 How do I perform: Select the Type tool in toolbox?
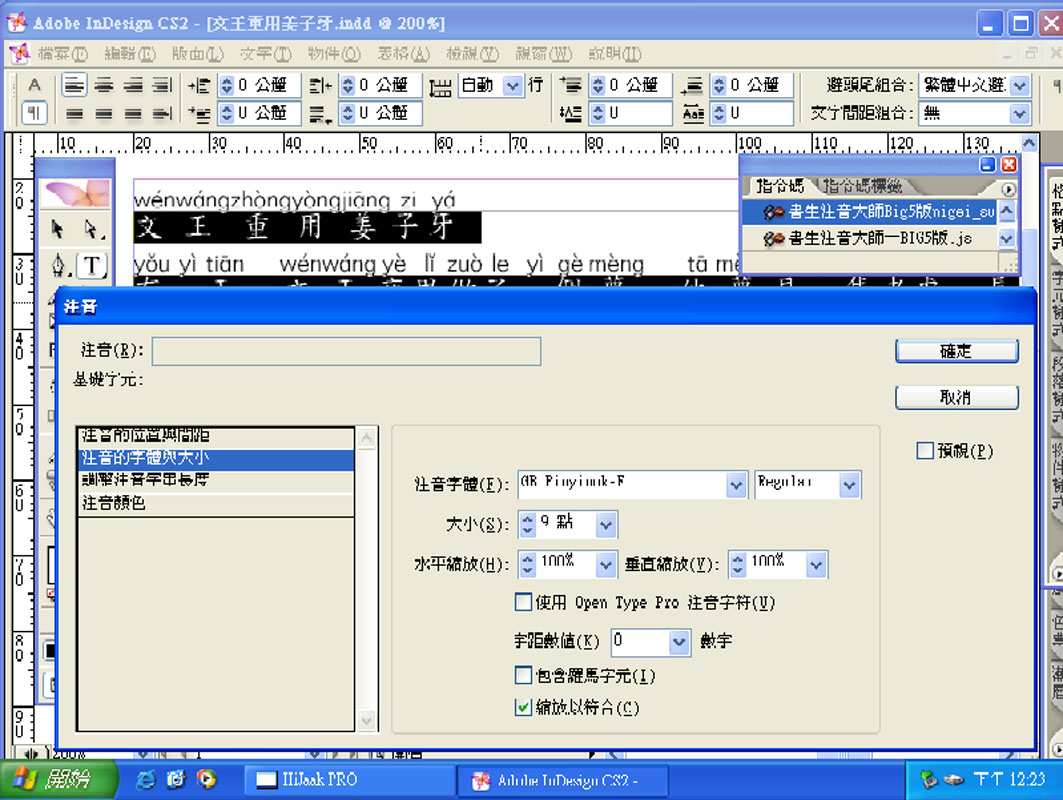point(92,265)
